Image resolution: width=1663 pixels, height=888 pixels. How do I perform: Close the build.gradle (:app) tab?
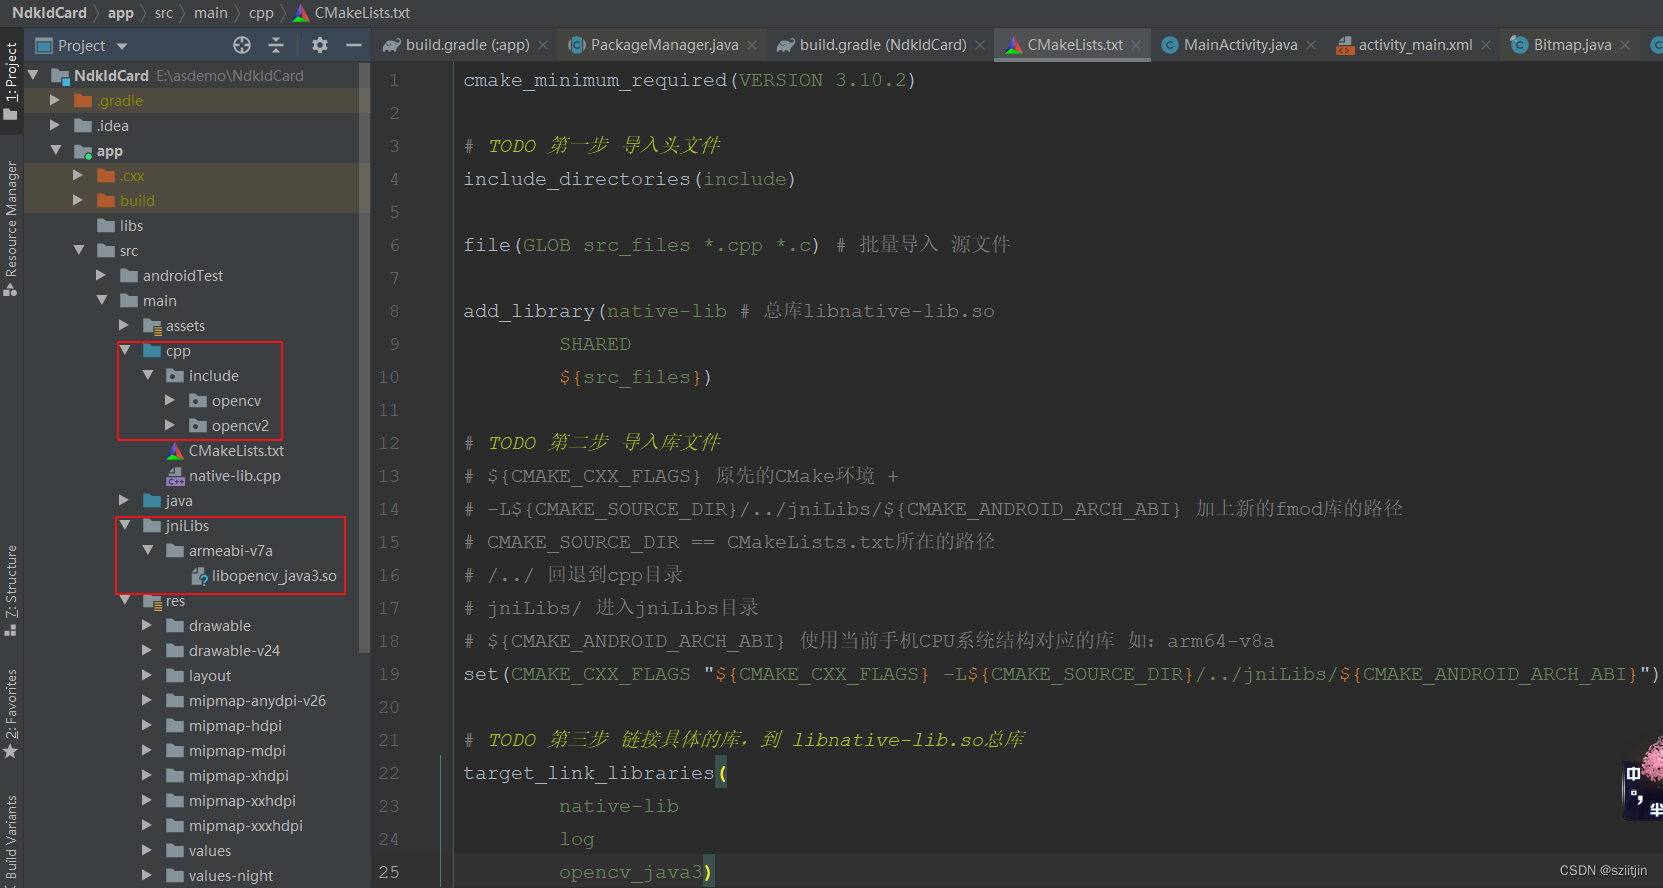click(x=543, y=45)
